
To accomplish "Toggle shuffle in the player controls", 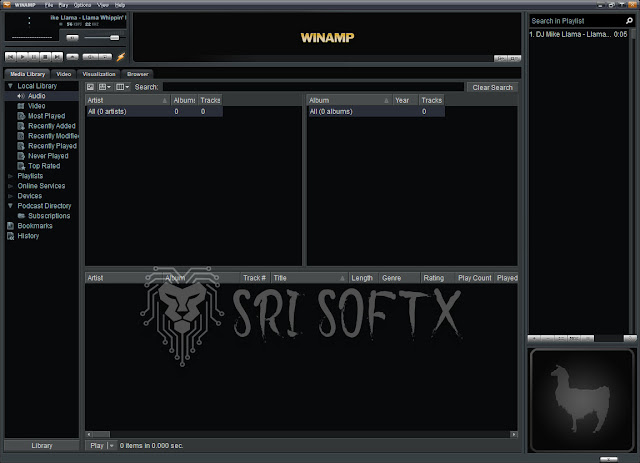I will click(90, 57).
